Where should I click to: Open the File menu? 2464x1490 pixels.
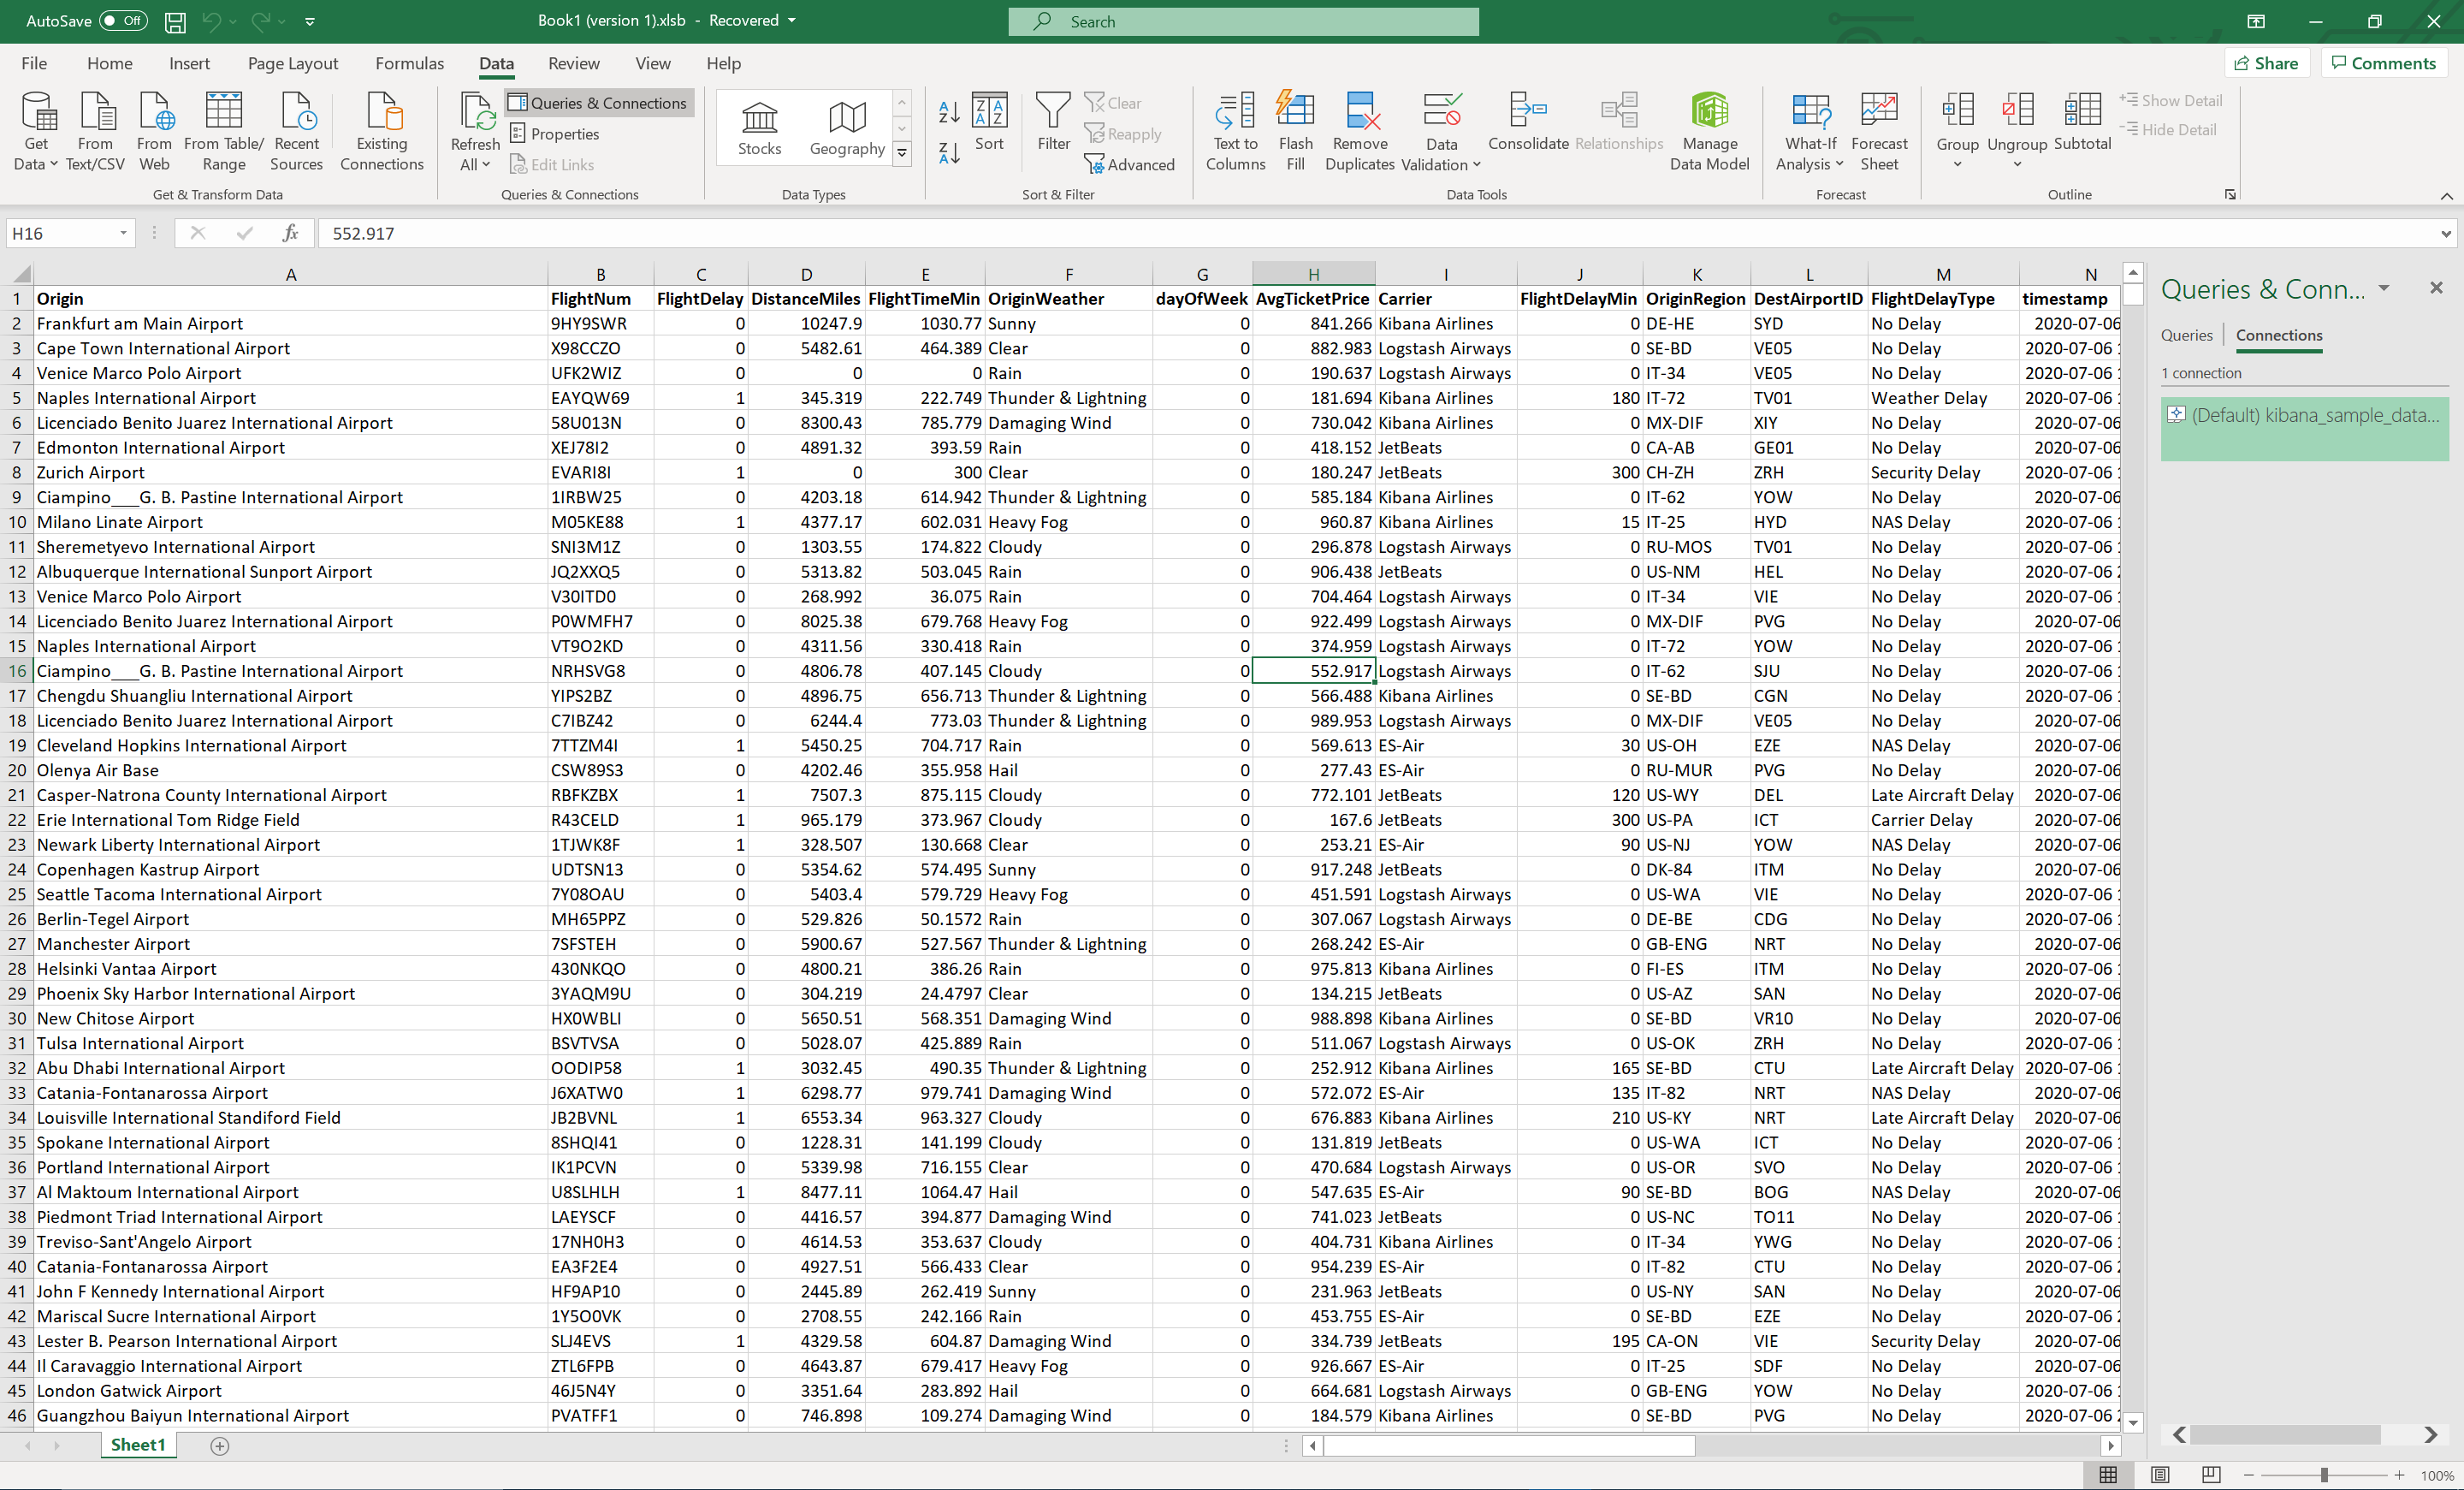[x=34, y=63]
